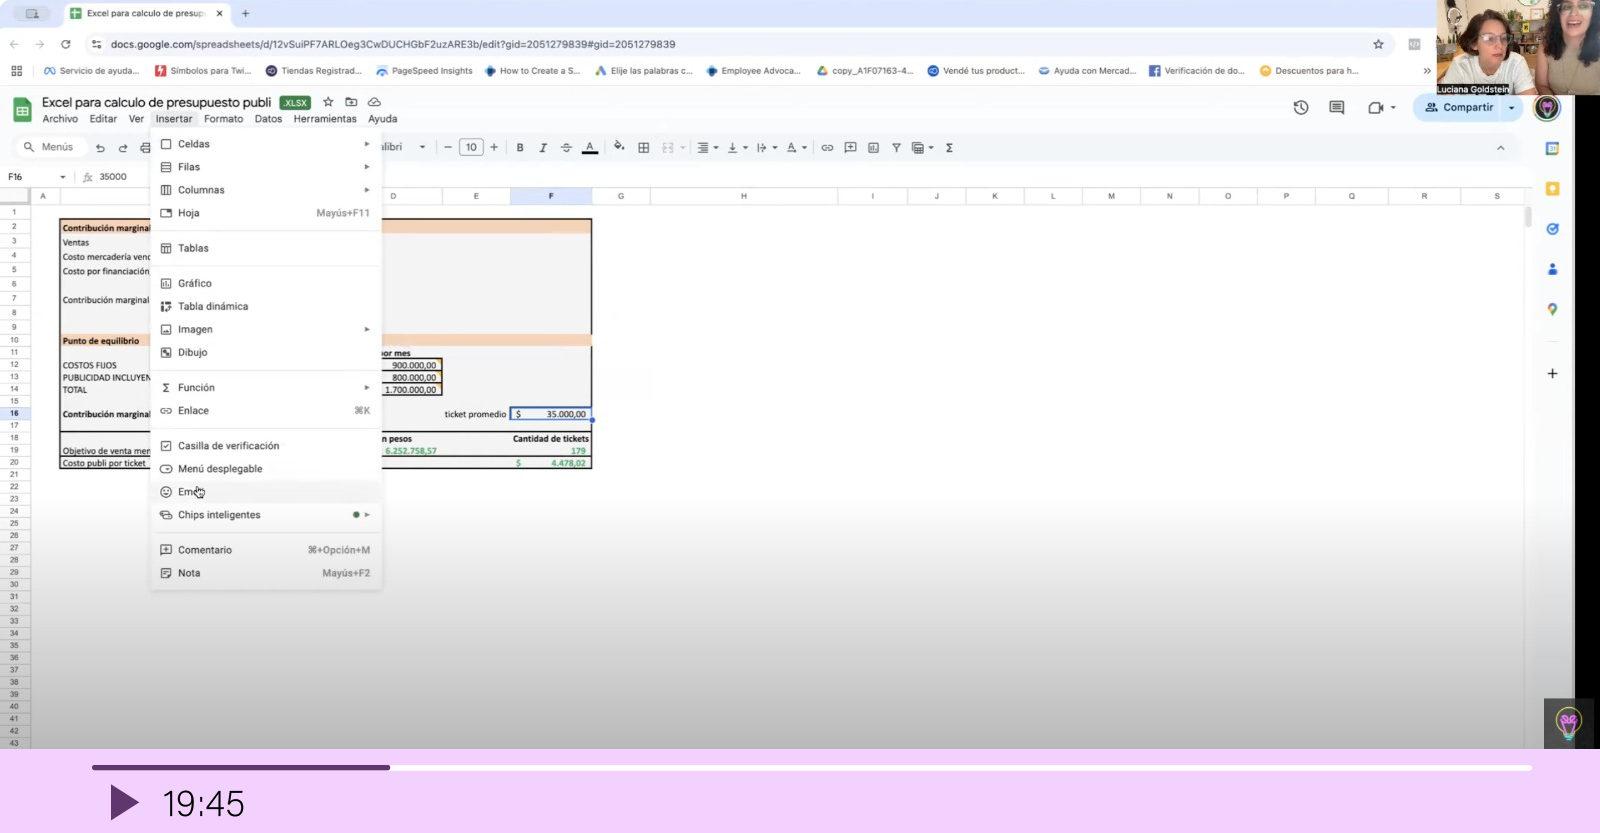The width and height of the screenshot is (1600, 833).
Task: Open Google Maps side panel icon
Action: [x=1552, y=309]
